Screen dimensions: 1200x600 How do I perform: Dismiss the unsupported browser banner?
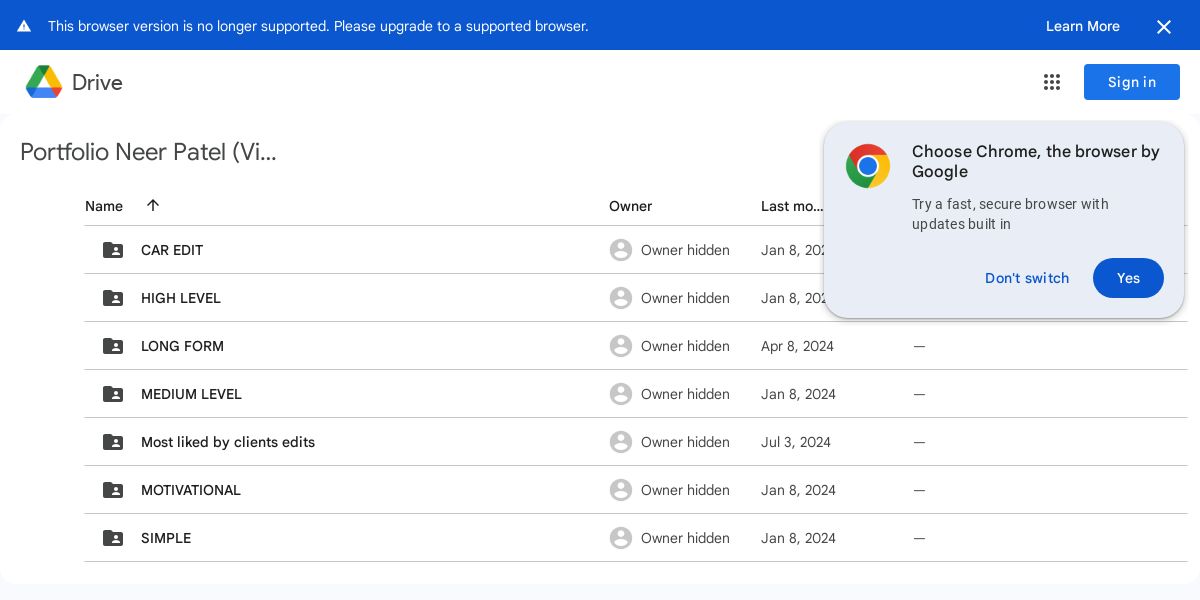[1164, 27]
